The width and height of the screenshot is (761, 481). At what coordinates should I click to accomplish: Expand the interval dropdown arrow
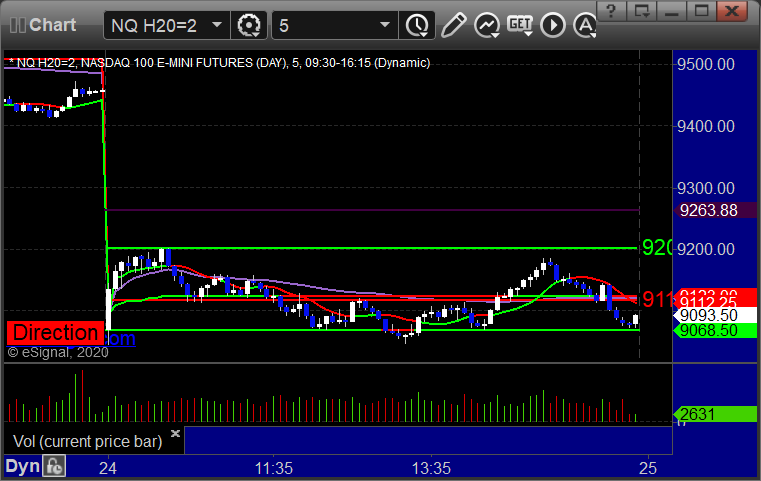pyautogui.click(x=385, y=24)
